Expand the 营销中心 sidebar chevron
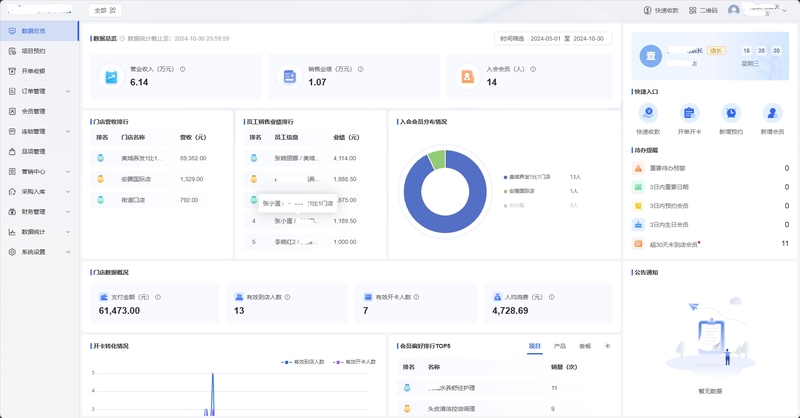Viewport: 800px width, 418px height. tap(68, 171)
